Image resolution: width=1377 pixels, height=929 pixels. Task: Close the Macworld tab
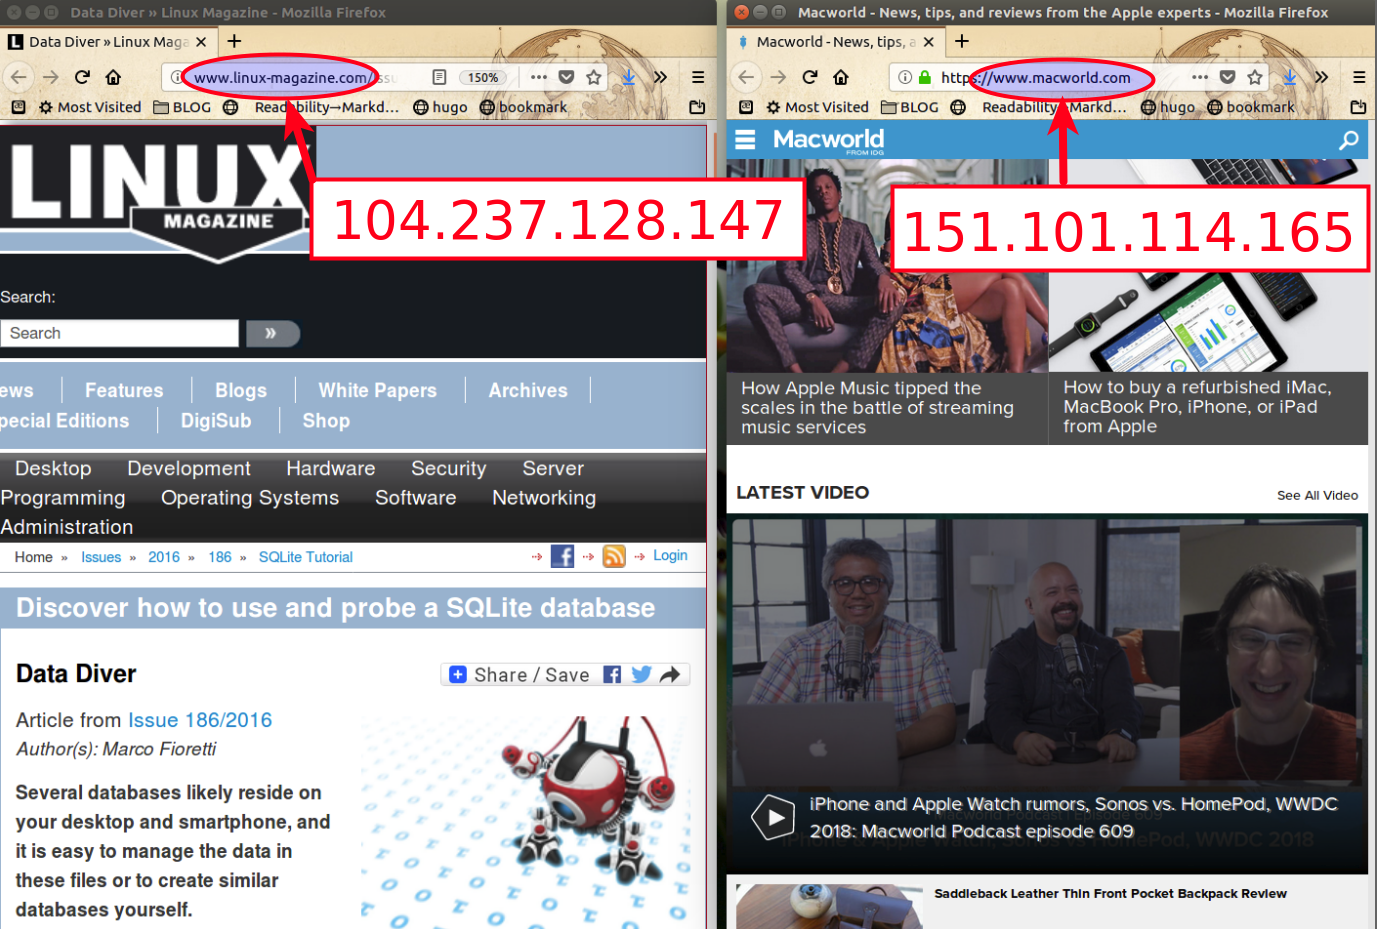(929, 42)
